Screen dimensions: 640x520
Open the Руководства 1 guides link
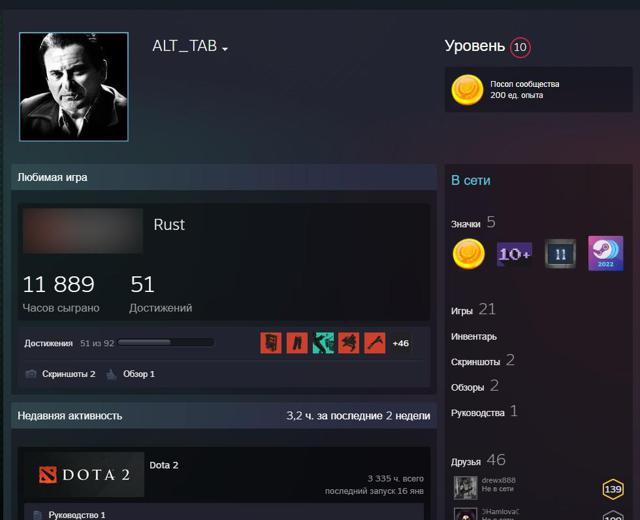point(484,412)
